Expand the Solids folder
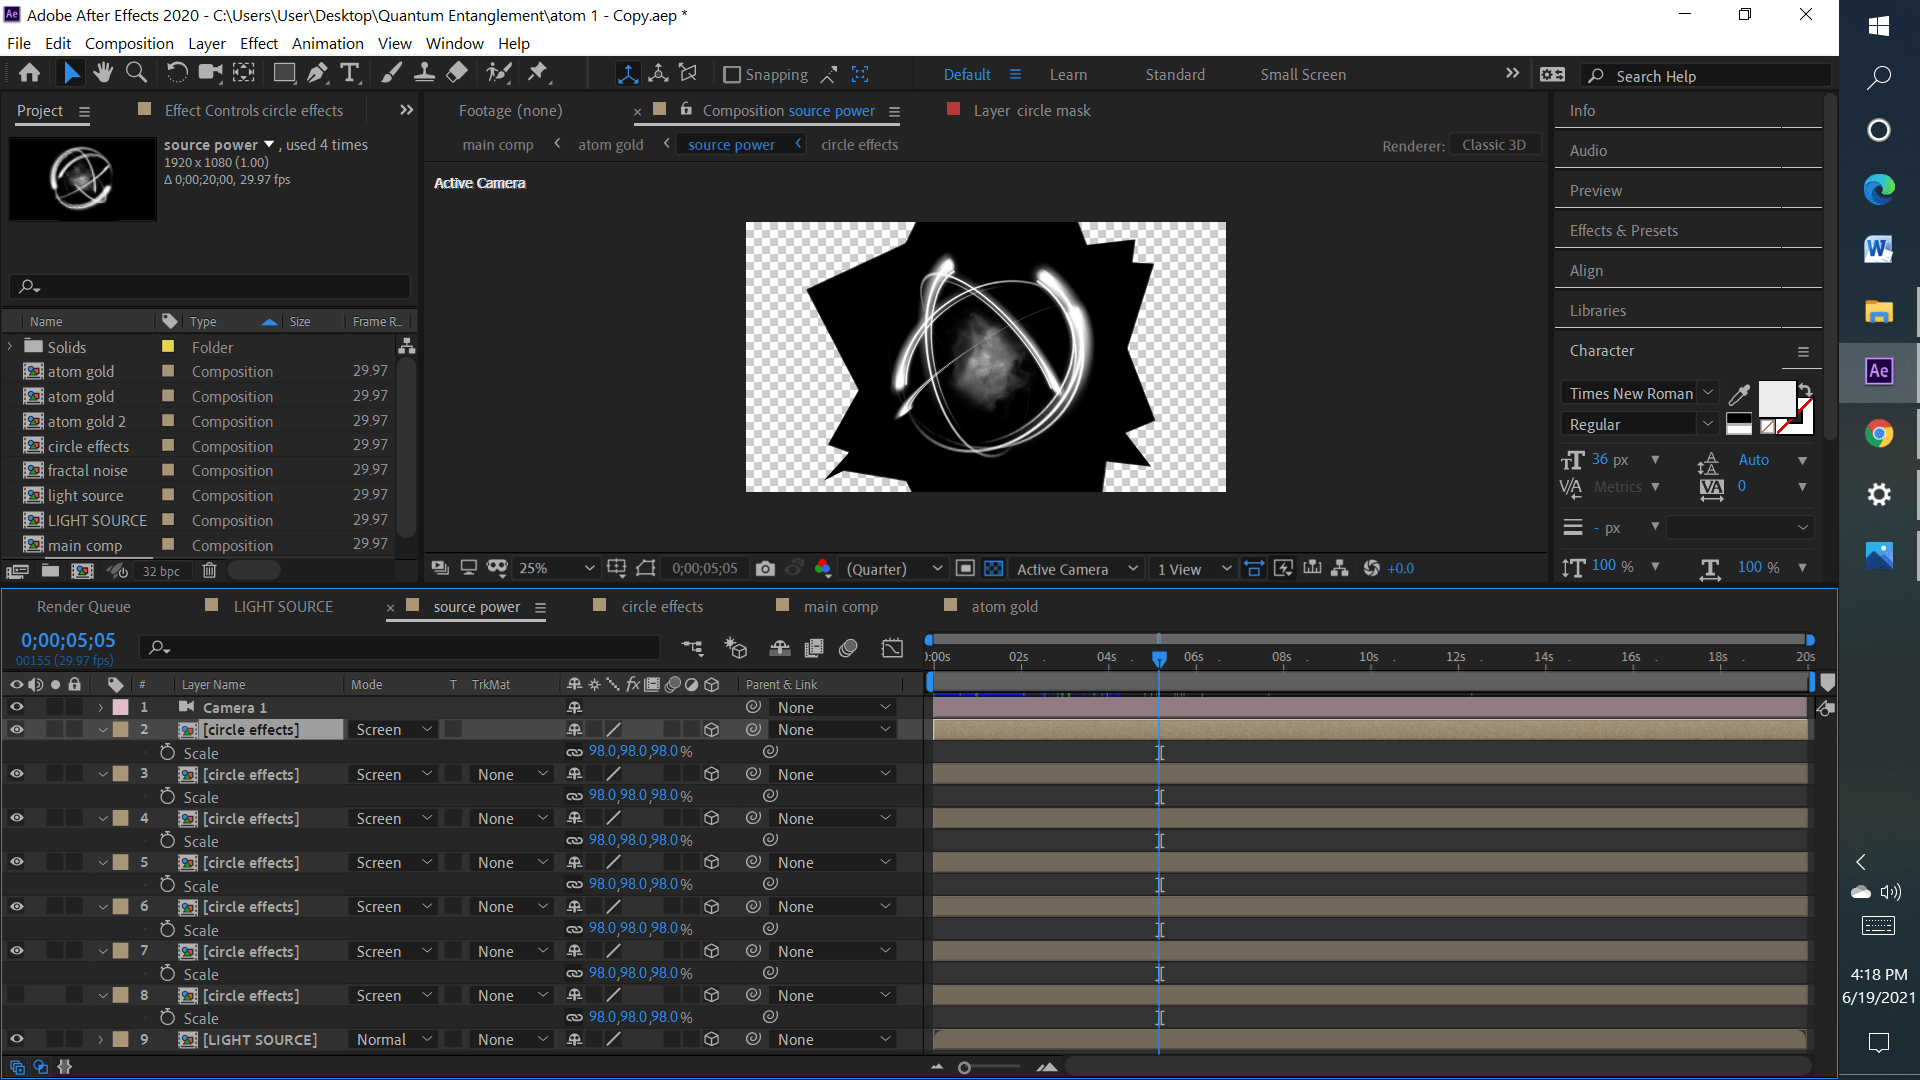 coord(11,347)
